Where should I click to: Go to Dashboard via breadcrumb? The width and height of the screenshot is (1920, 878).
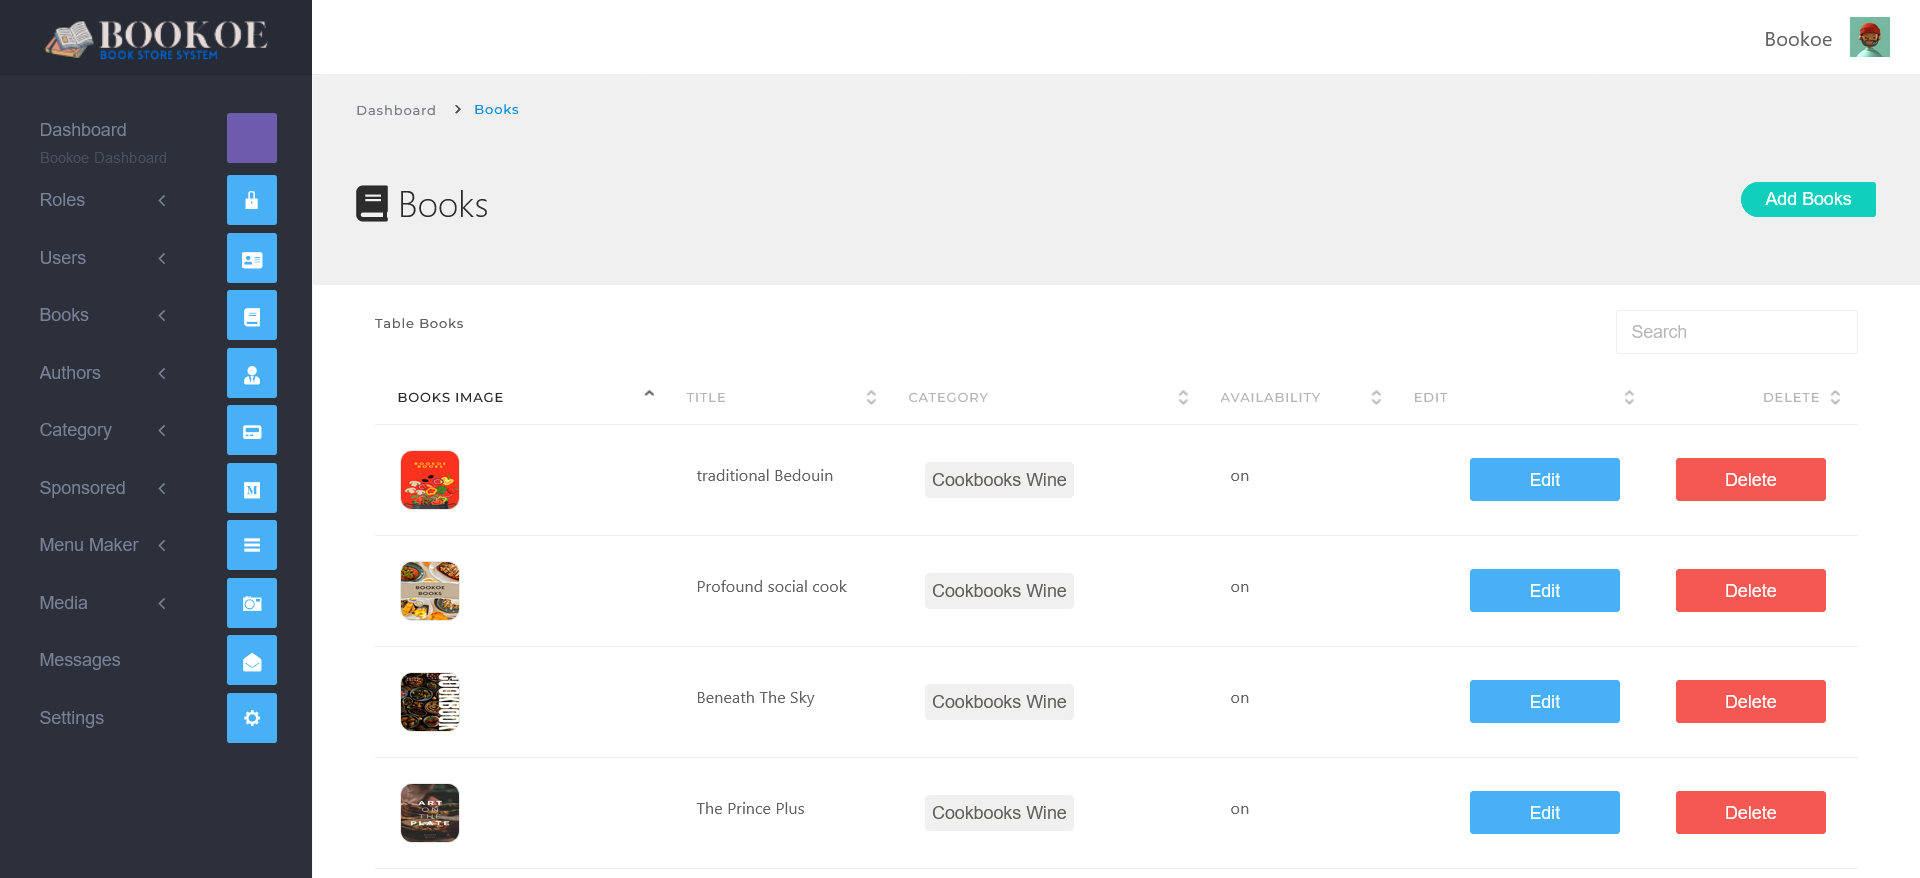coord(396,110)
